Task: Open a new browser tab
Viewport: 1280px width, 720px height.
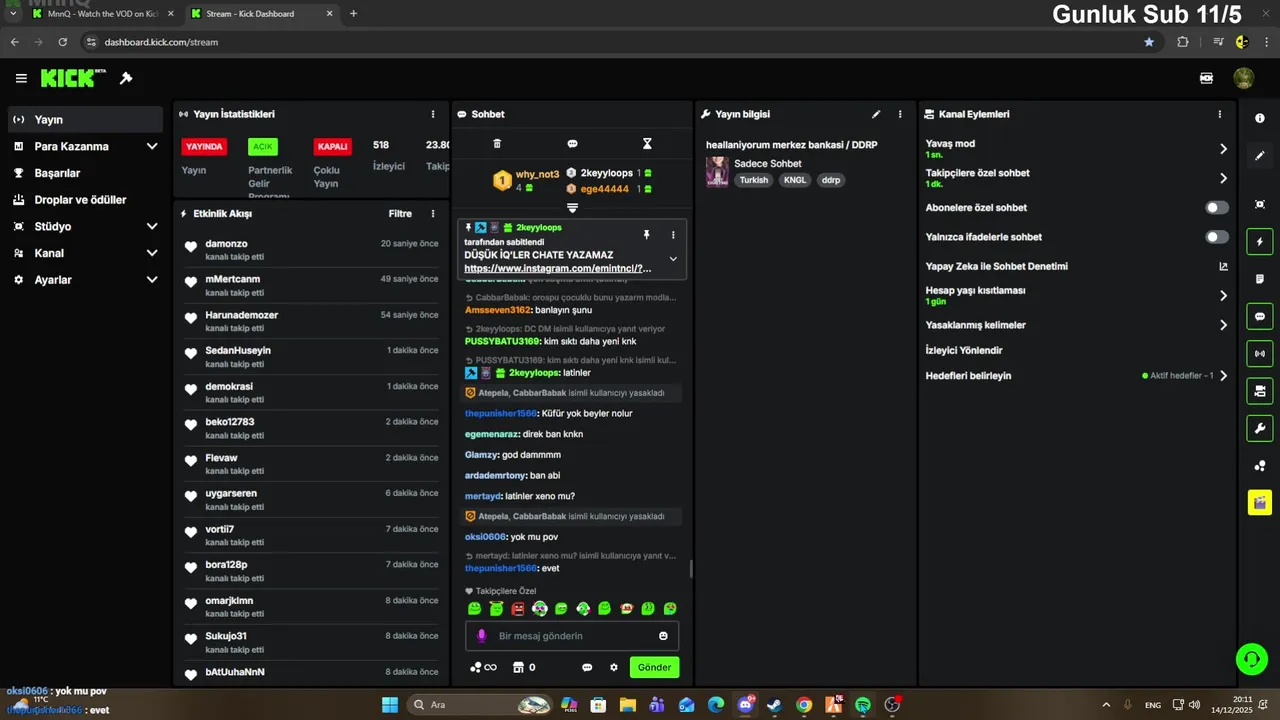Action: click(x=353, y=14)
